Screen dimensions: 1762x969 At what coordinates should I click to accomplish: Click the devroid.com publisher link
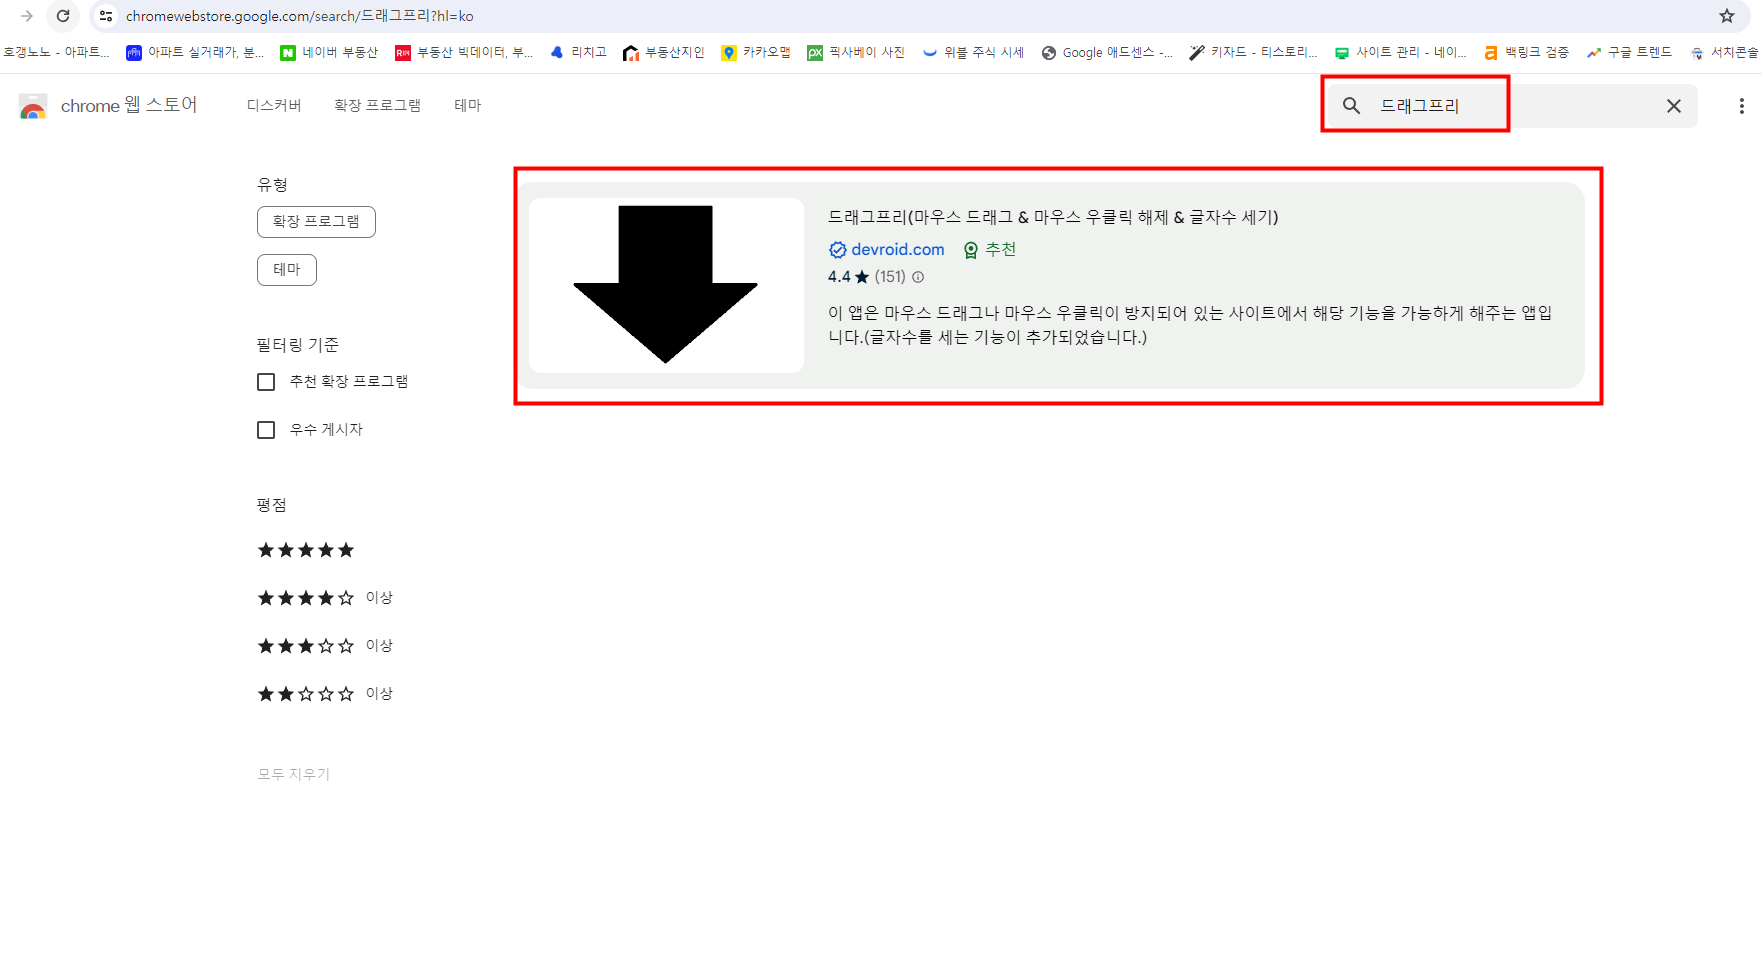click(898, 250)
